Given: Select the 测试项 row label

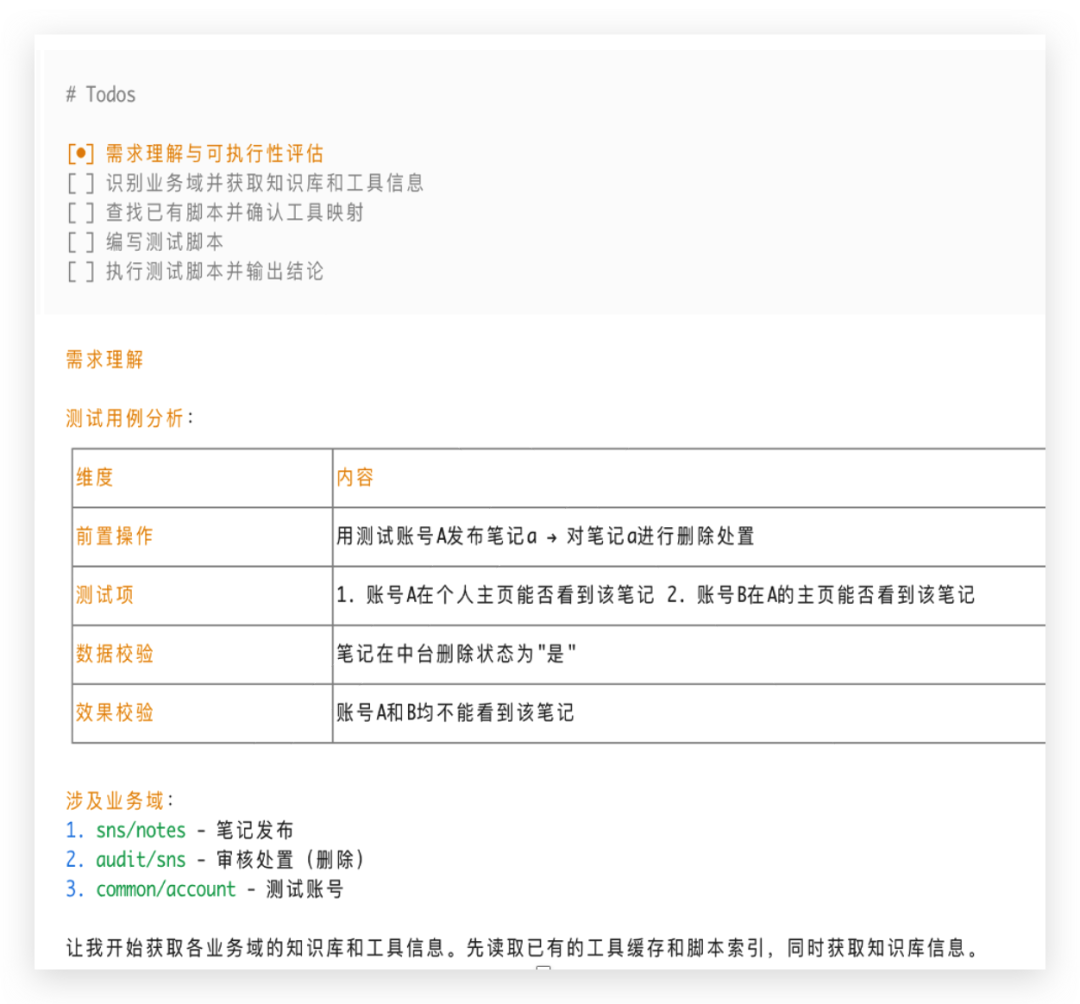Looking at the screenshot, I should [x=105, y=595].
